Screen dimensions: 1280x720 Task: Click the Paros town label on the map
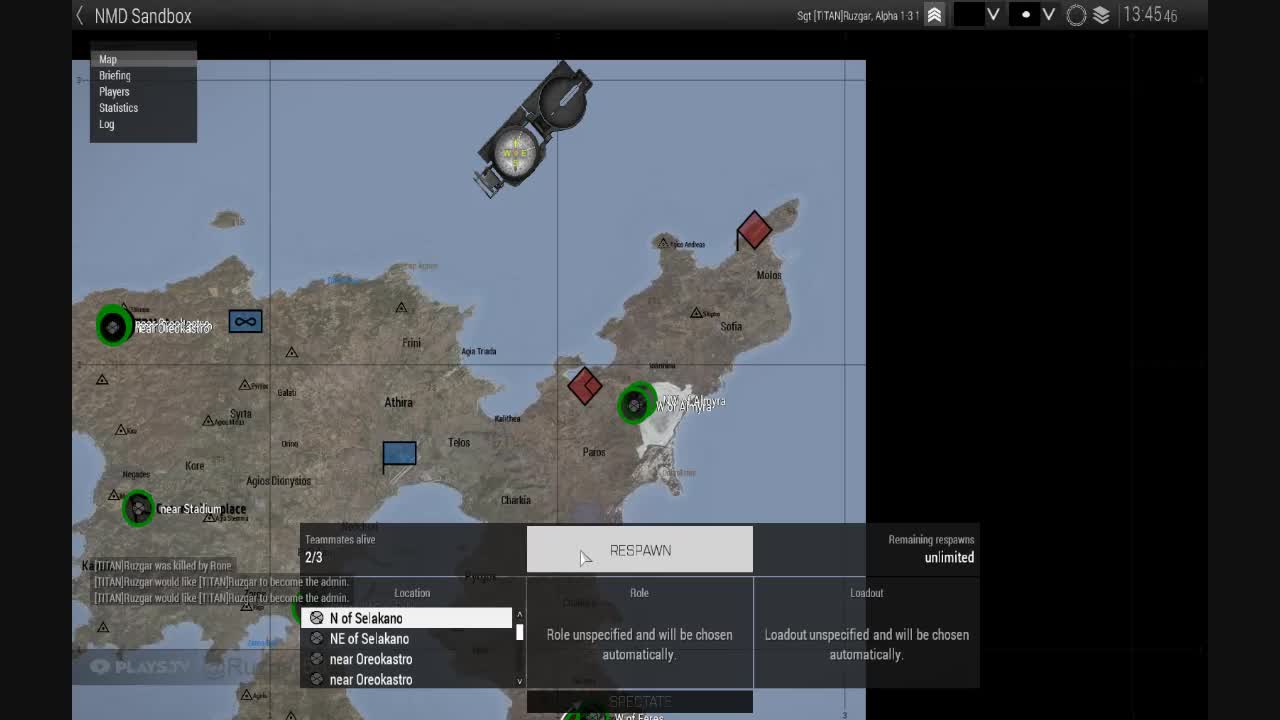pos(594,452)
